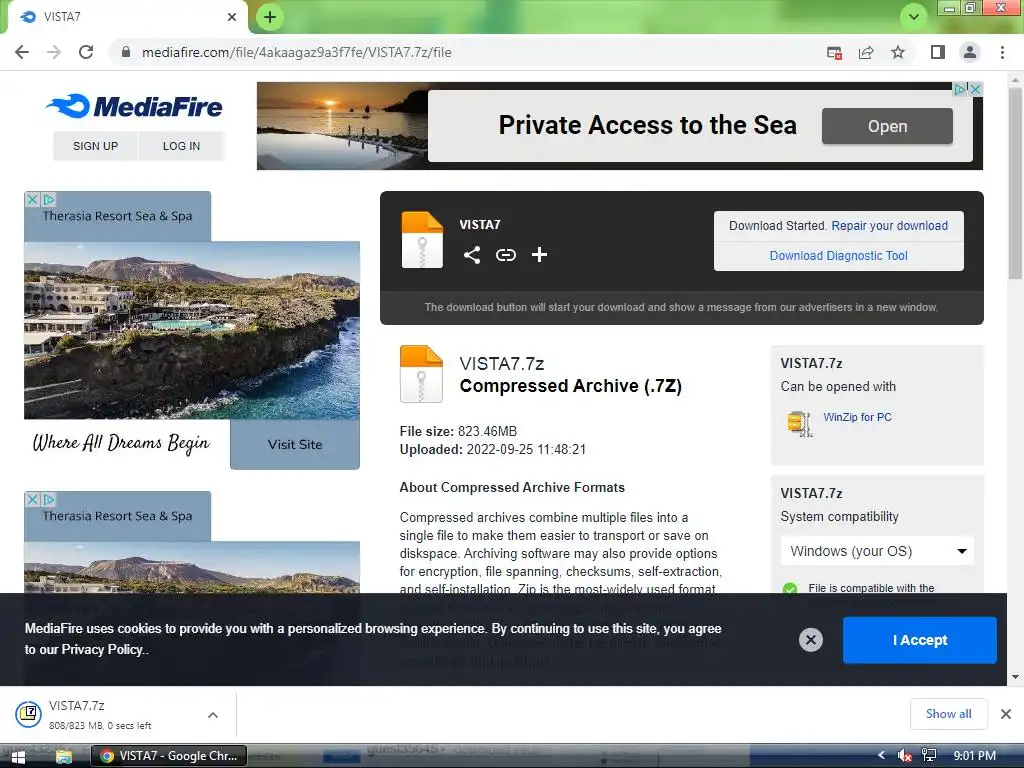
Task: Click the page vertical scrollbar
Action: 1015,183
